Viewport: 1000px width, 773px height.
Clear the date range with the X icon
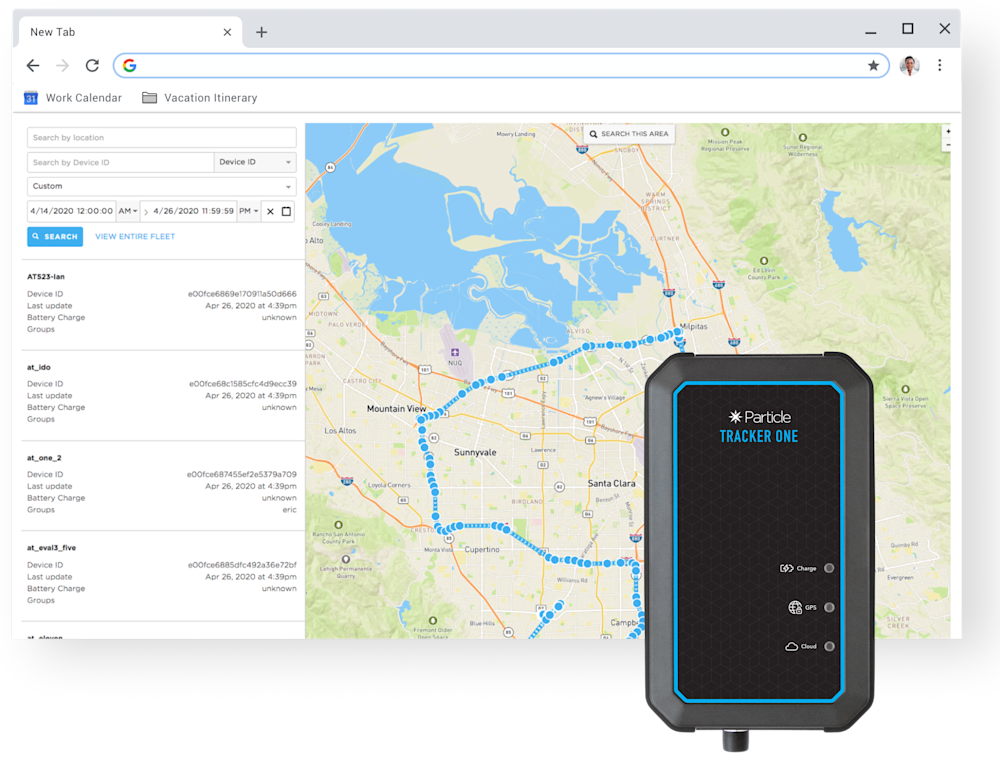[x=270, y=211]
